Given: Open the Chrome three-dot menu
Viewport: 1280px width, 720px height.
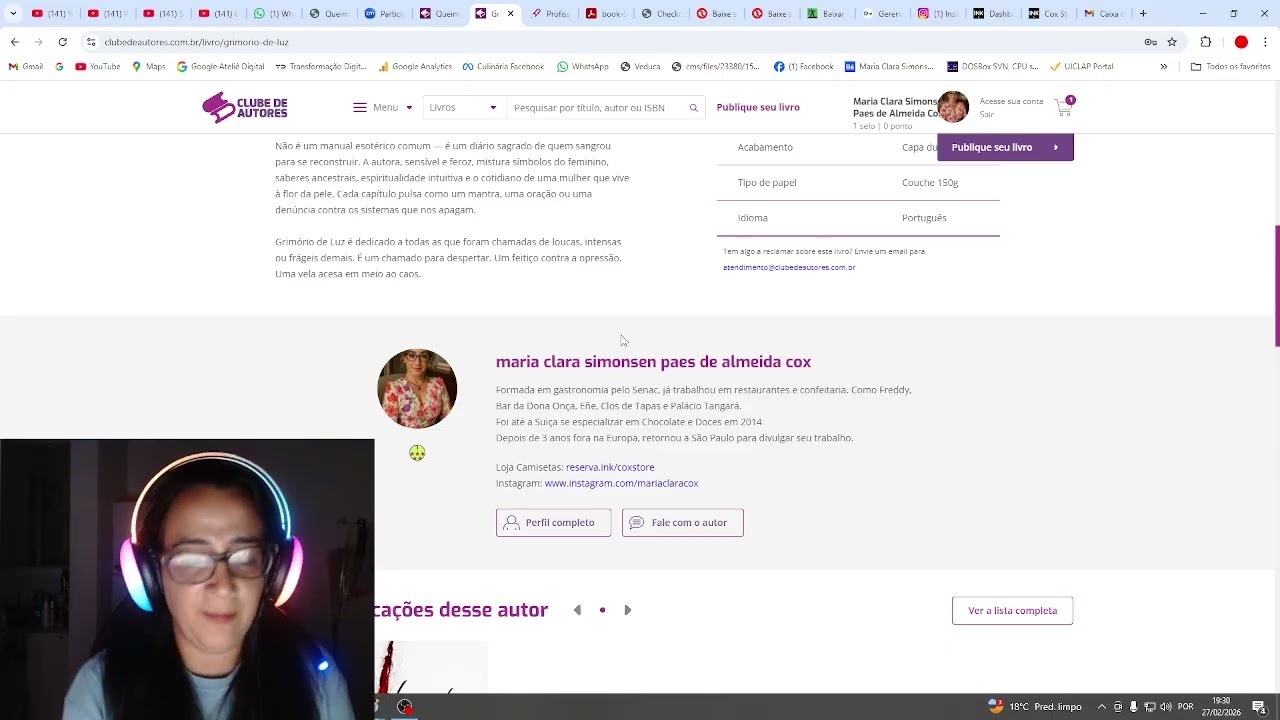Looking at the screenshot, I should (x=1266, y=42).
